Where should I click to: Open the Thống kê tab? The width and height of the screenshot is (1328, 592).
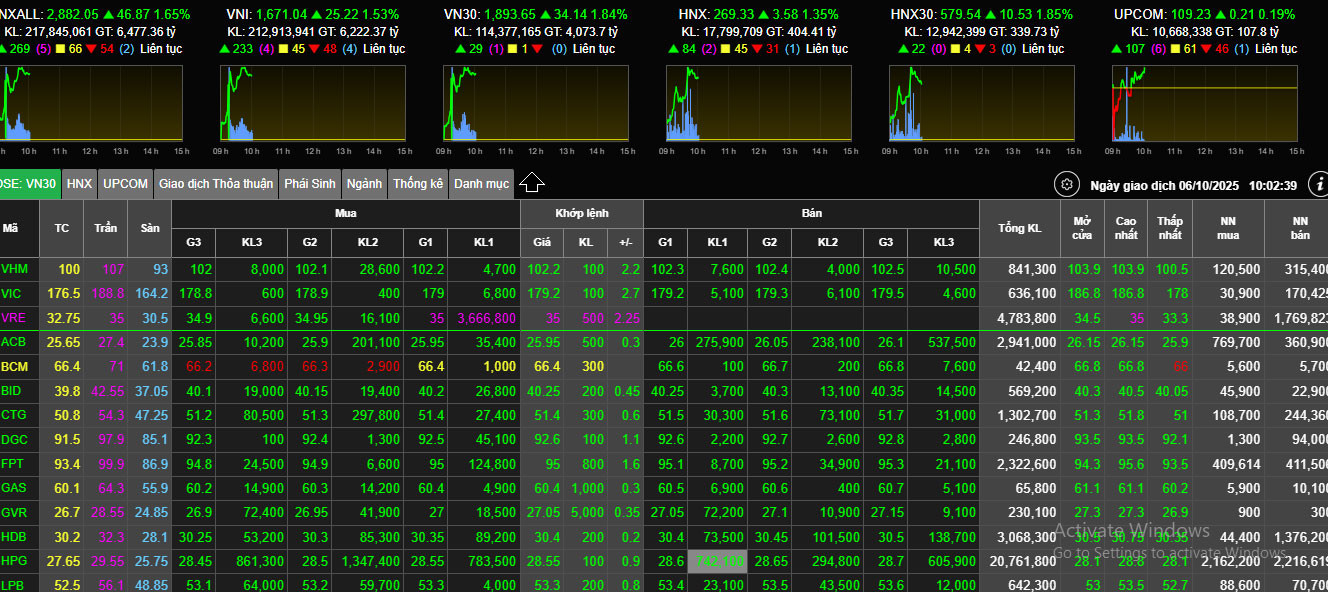click(x=418, y=184)
